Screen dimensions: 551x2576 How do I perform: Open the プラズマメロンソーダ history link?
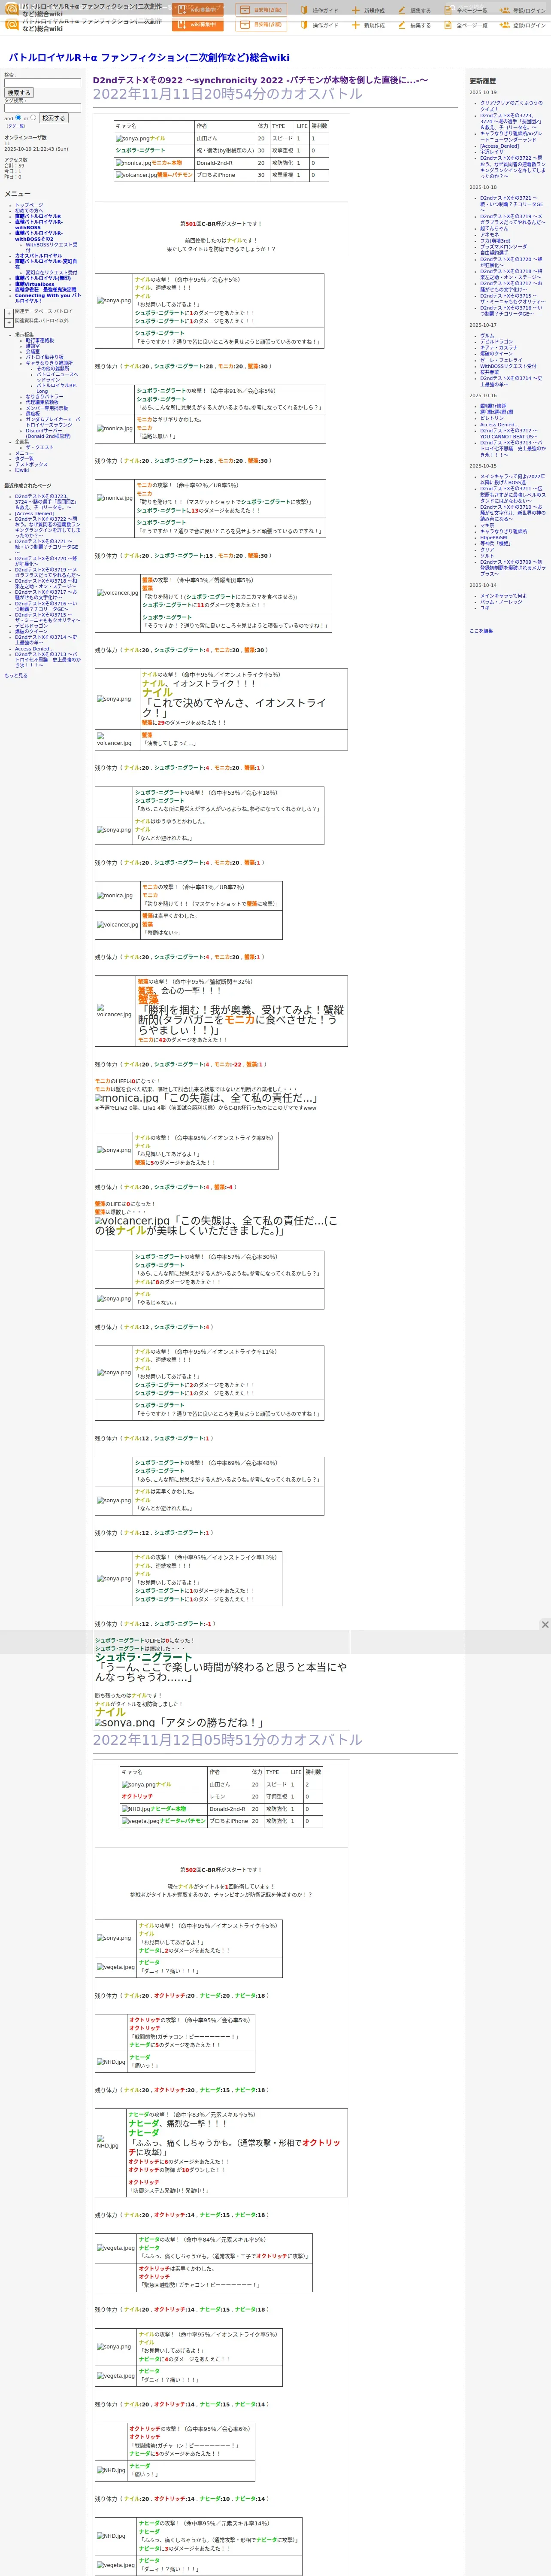click(503, 247)
